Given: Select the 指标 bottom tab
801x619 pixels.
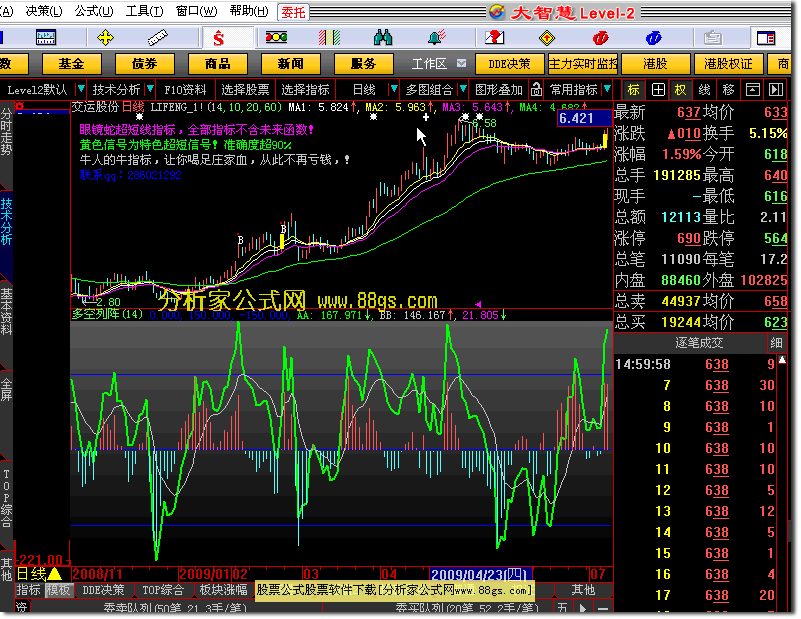Looking at the screenshot, I should (28, 590).
